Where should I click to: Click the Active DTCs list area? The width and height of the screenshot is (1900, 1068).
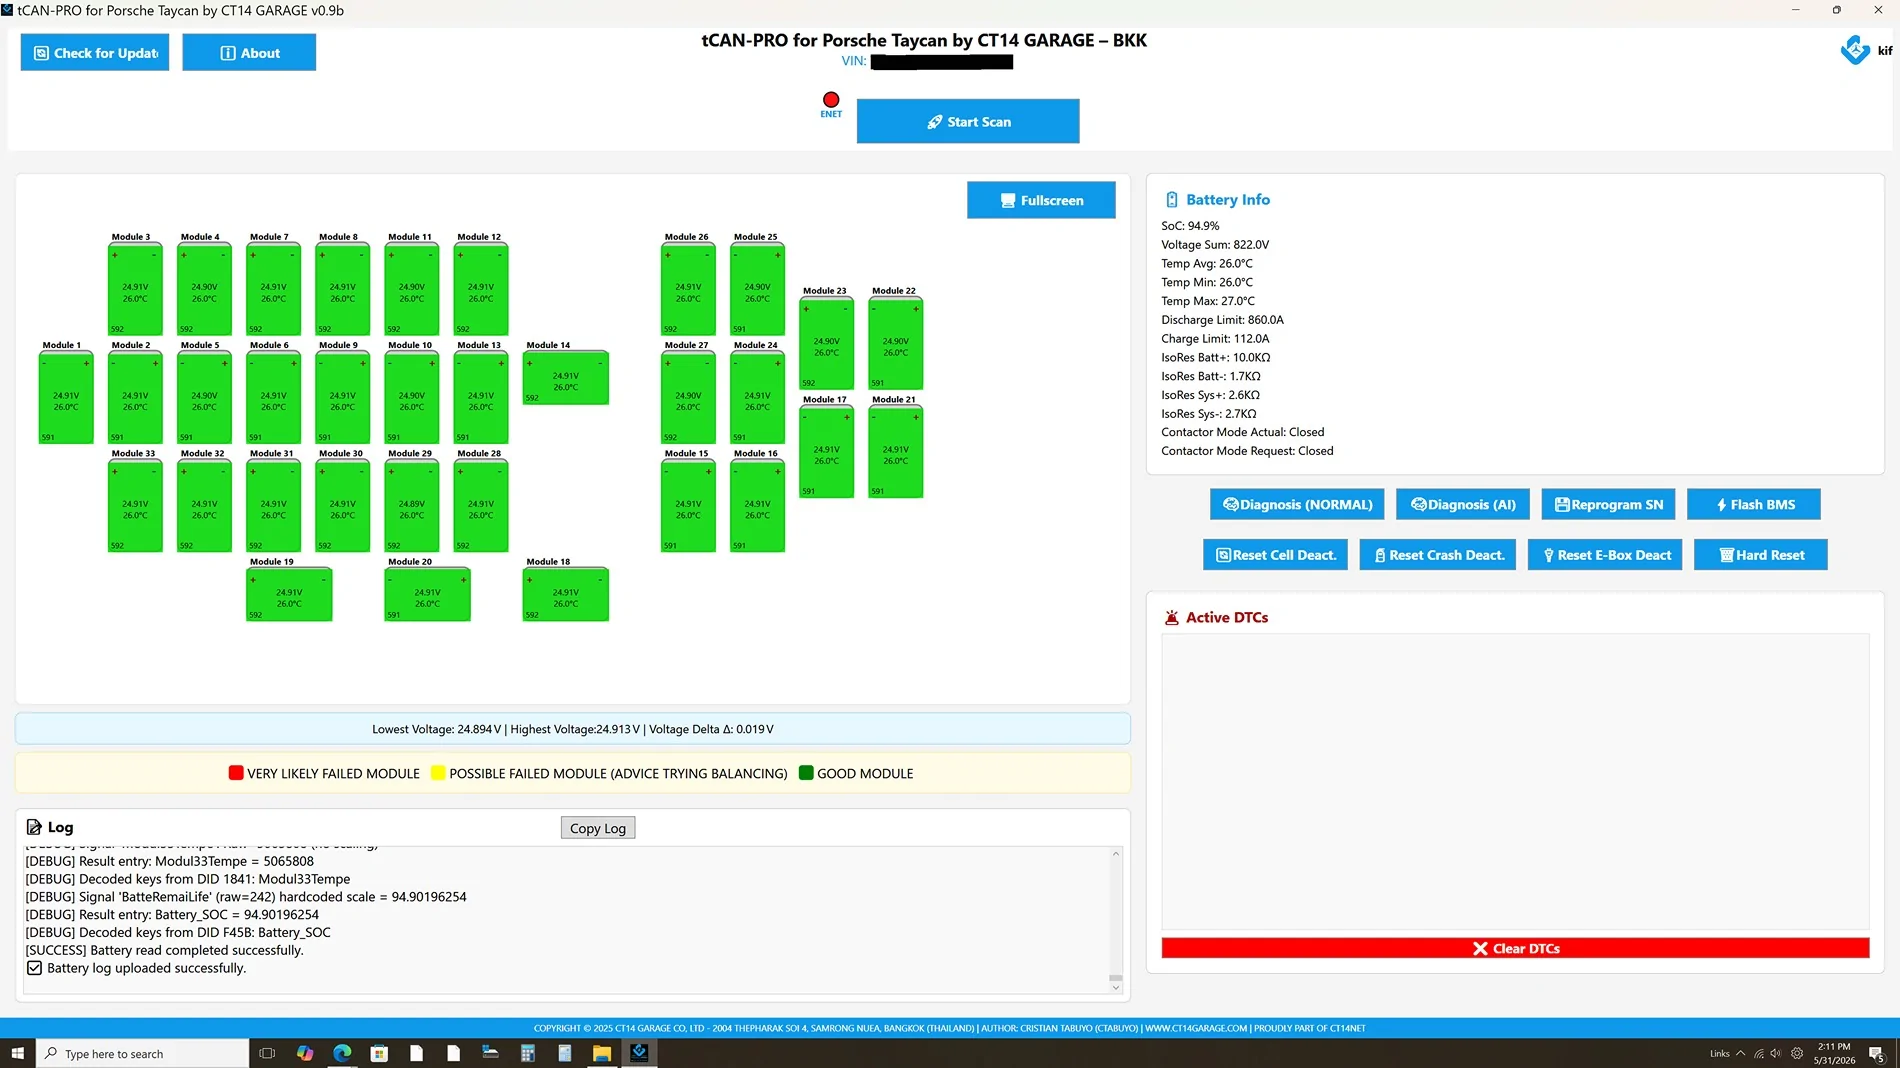(x=1515, y=781)
